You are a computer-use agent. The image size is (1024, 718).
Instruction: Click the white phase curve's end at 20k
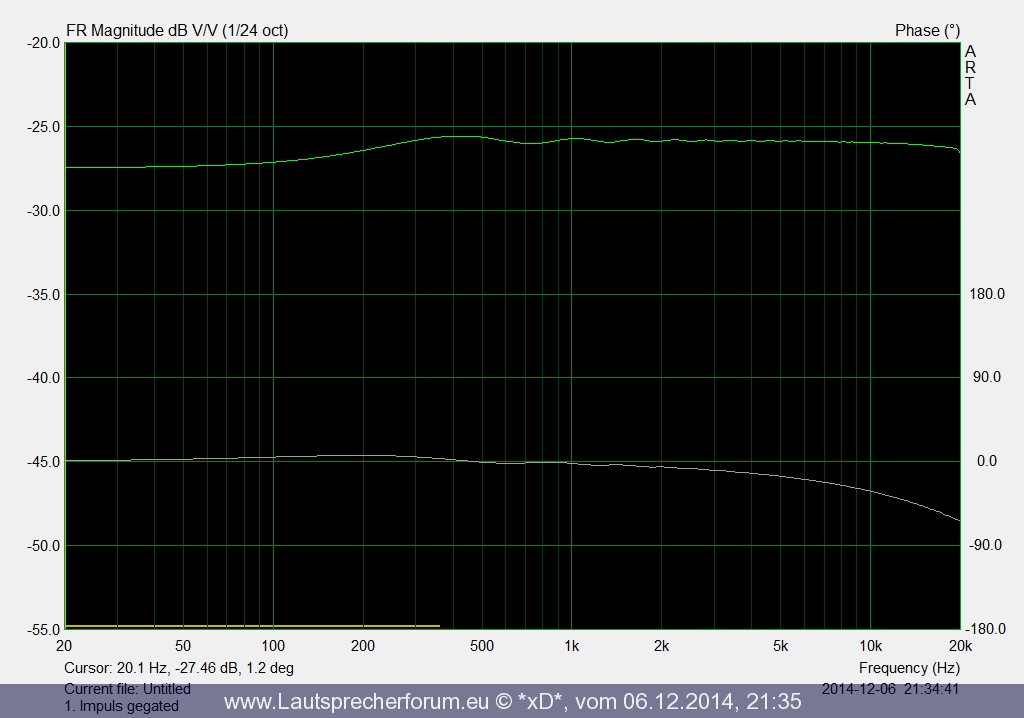(x=958, y=520)
